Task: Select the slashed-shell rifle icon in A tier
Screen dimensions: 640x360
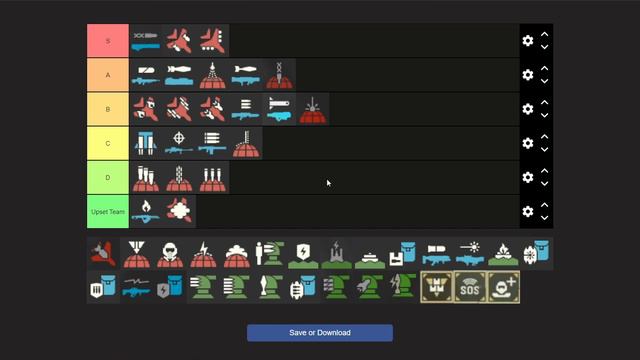Action: point(146,75)
